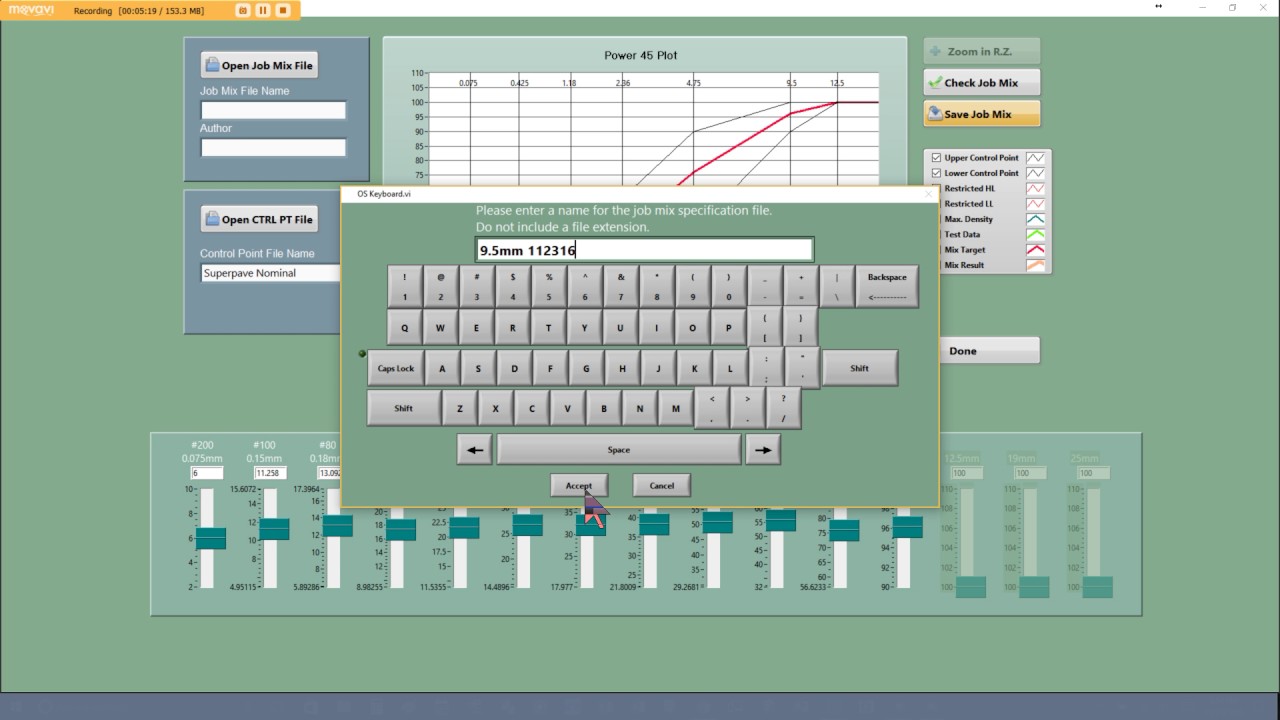Screen dimensions: 1280x720
Task: Accept the entered job mix file name
Action: pyautogui.click(x=579, y=486)
